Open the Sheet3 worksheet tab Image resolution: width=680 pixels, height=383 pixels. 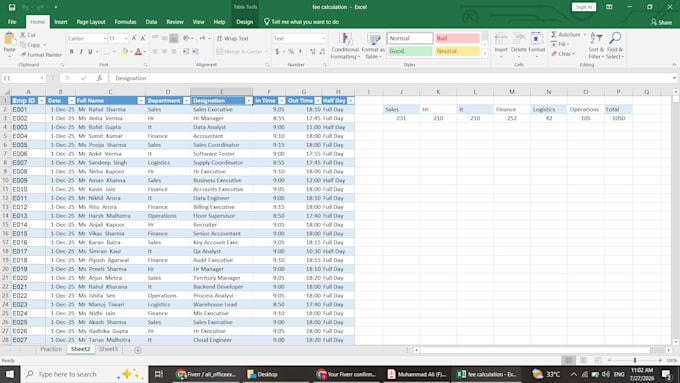pyautogui.click(x=108, y=349)
